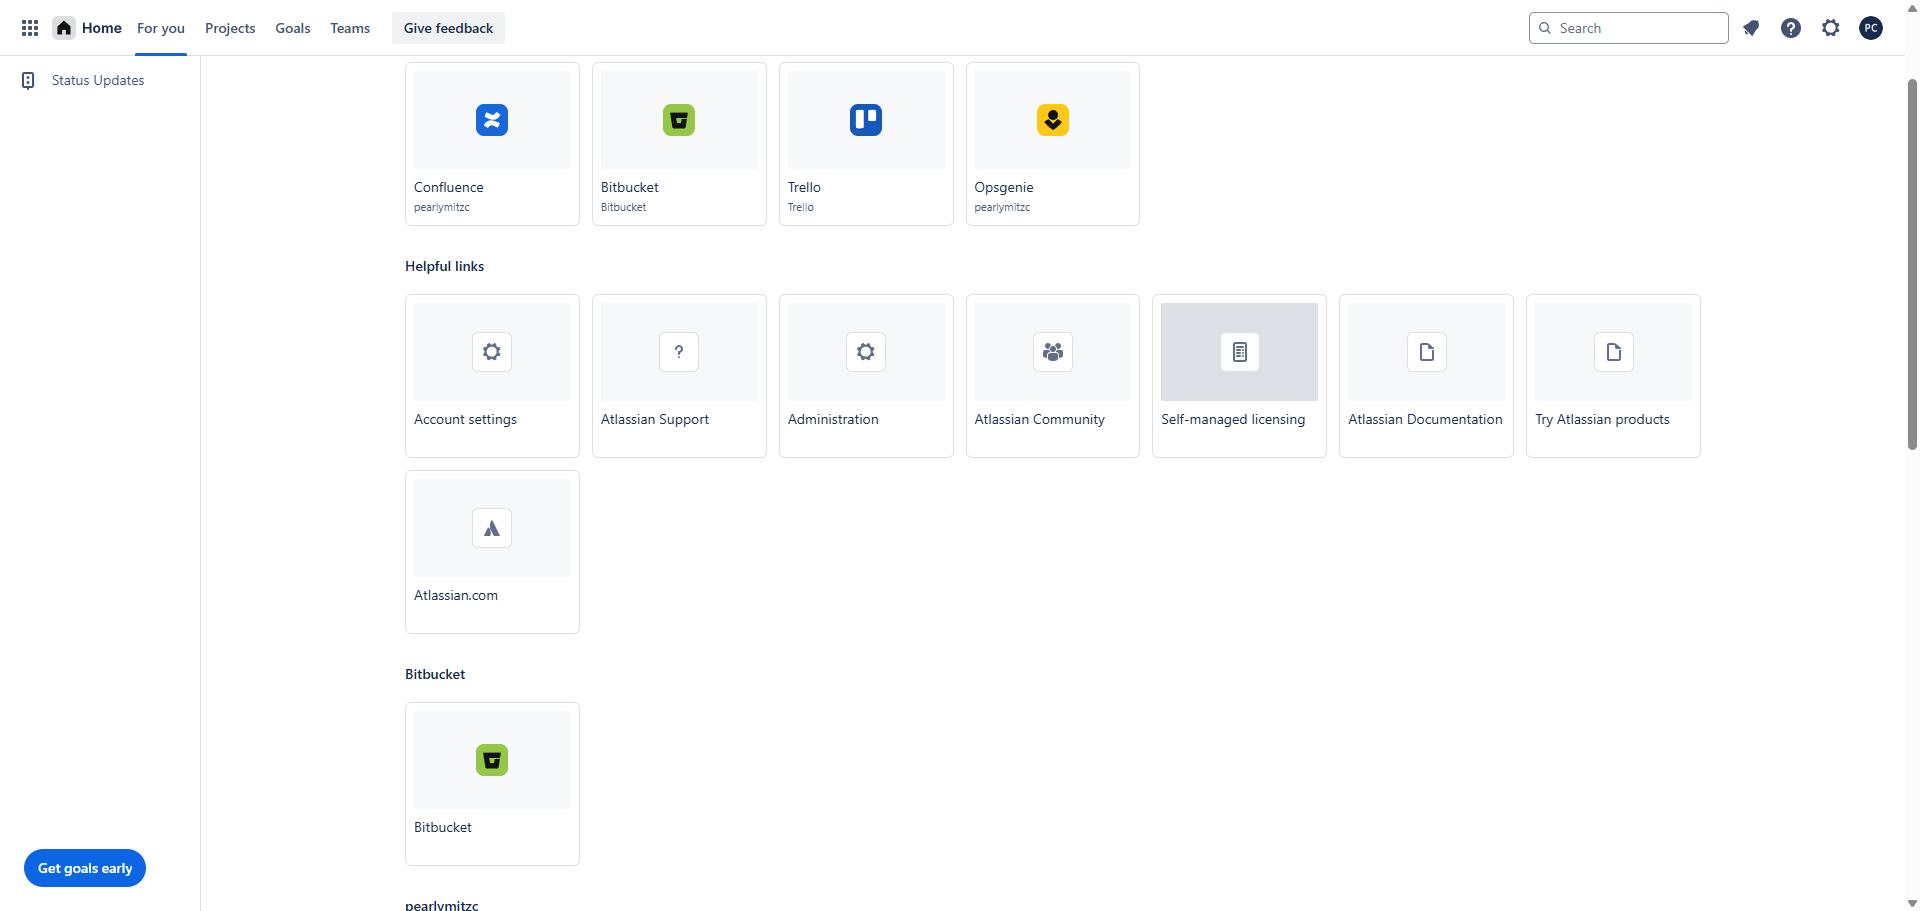Open the Confluence product icon

492,120
